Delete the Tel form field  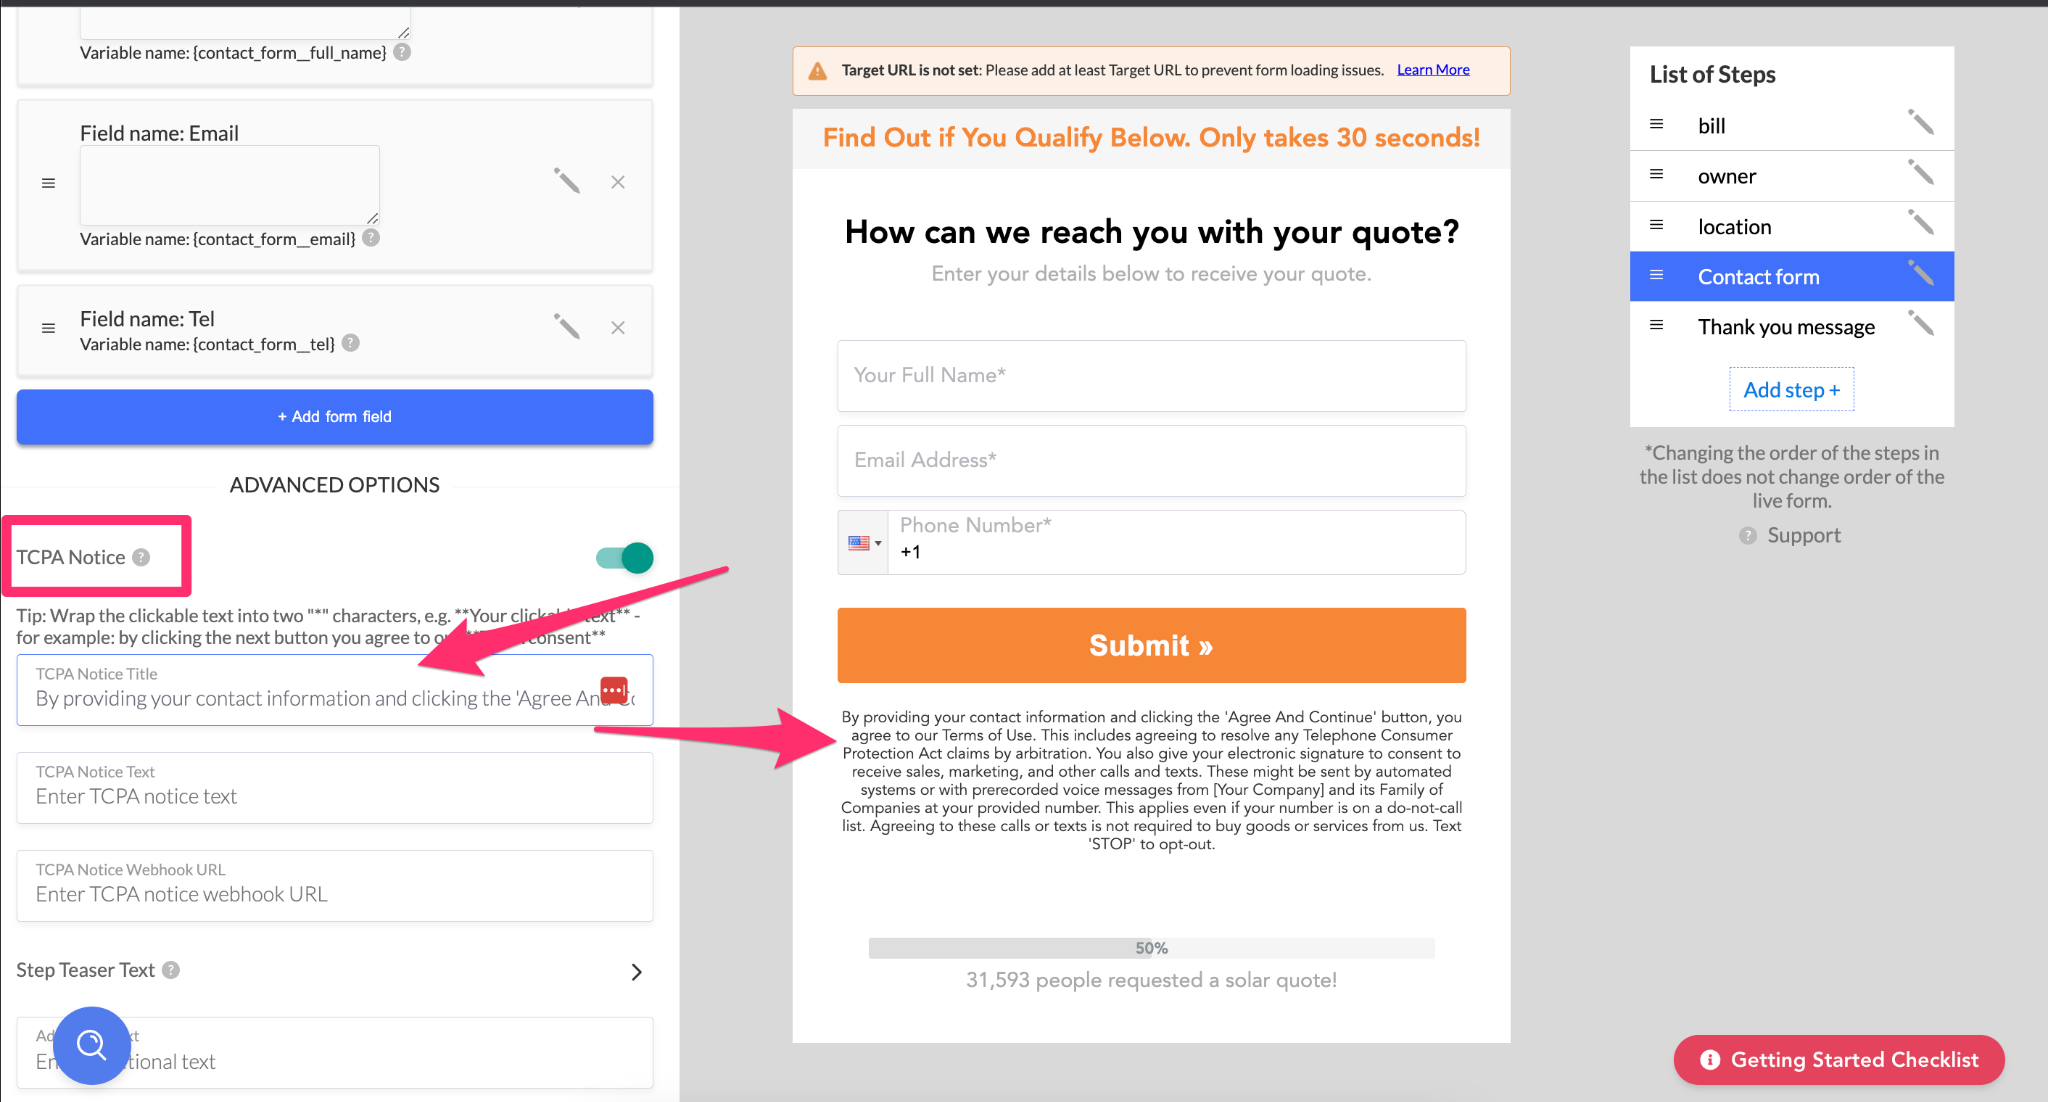(618, 328)
